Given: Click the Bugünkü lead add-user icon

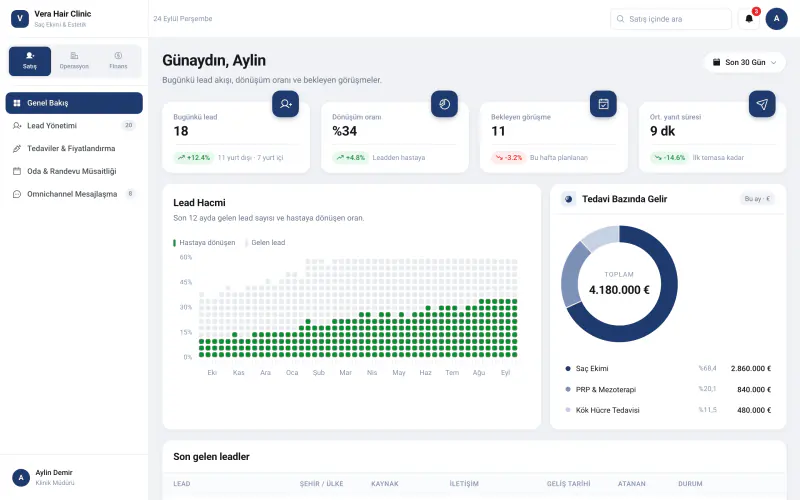Looking at the screenshot, I should (x=286, y=104).
